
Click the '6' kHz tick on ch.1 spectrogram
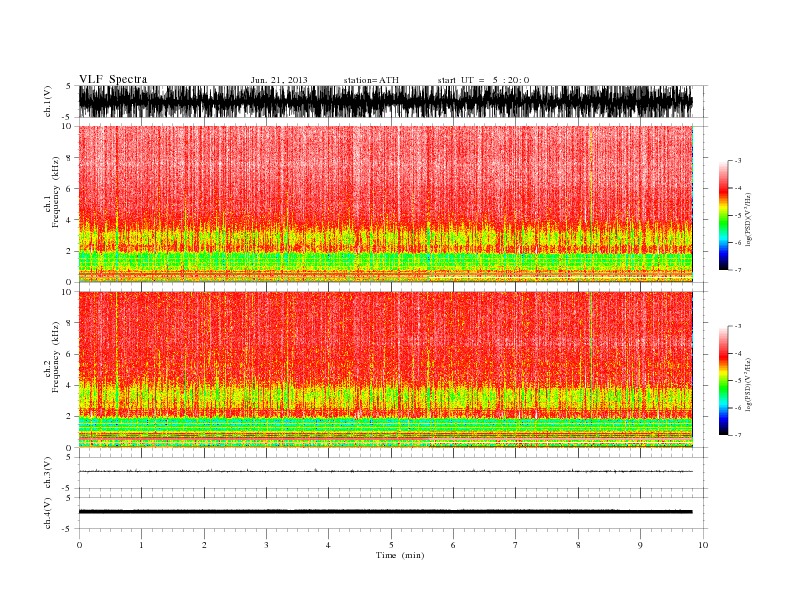pos(69,189)
